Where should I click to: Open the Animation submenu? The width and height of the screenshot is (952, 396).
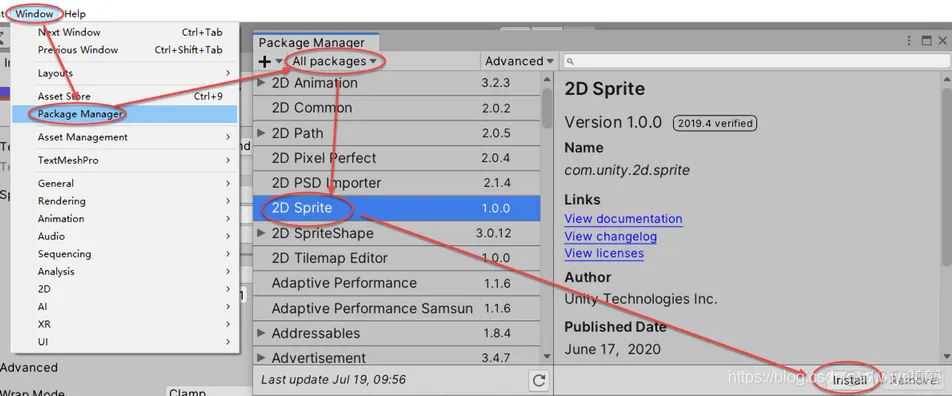[x=124, y=219]
